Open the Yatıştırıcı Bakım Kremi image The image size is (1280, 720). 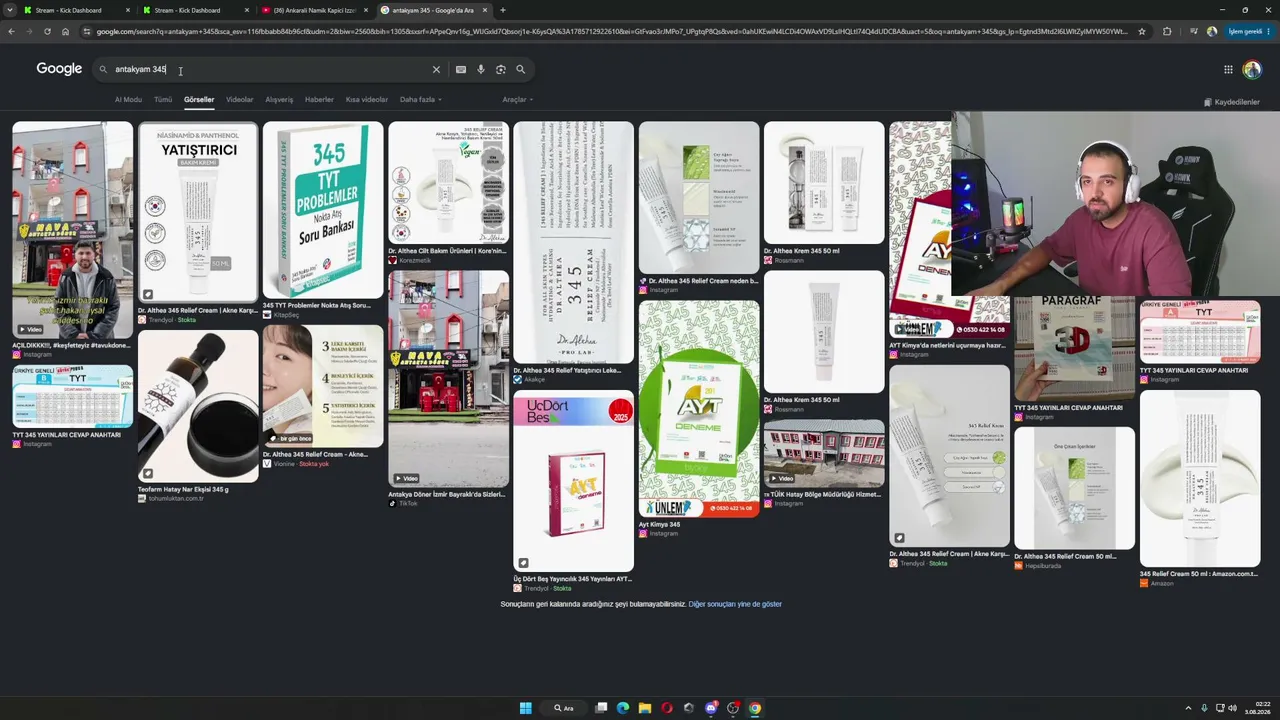tap(198, 212)
